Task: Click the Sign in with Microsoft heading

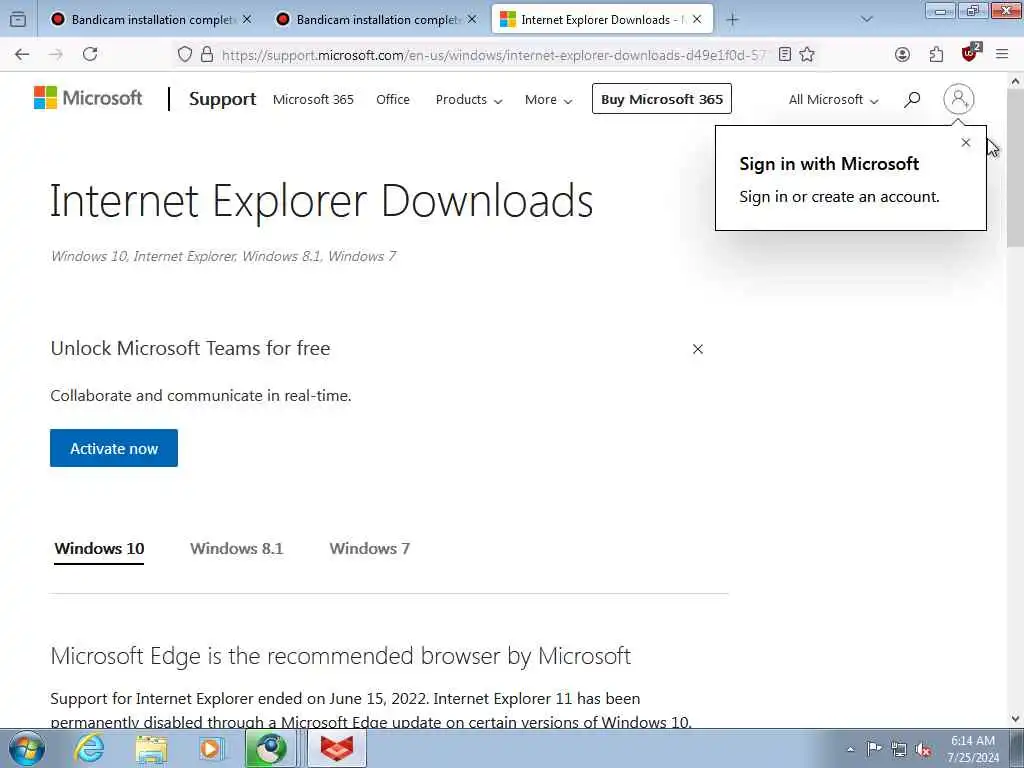Action: (x=829, y=163)
